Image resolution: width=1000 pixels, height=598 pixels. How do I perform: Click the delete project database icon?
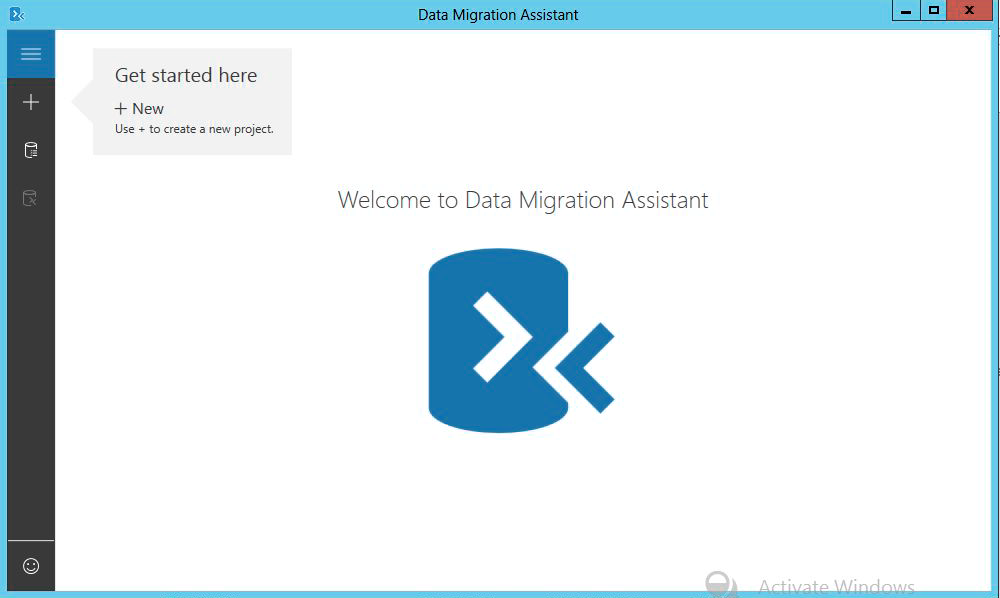[30, 198]
